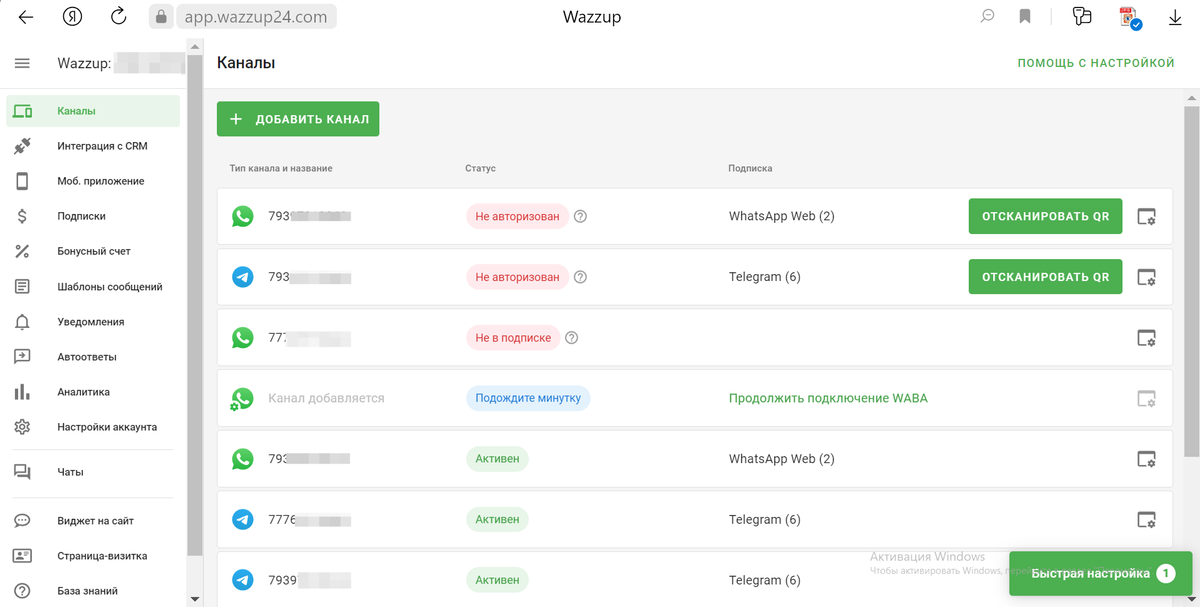The height and width of the screenshot is (607, 1200).
Task: Open settings of the unauthorized Telegram channel
Action: (1147, 277)
